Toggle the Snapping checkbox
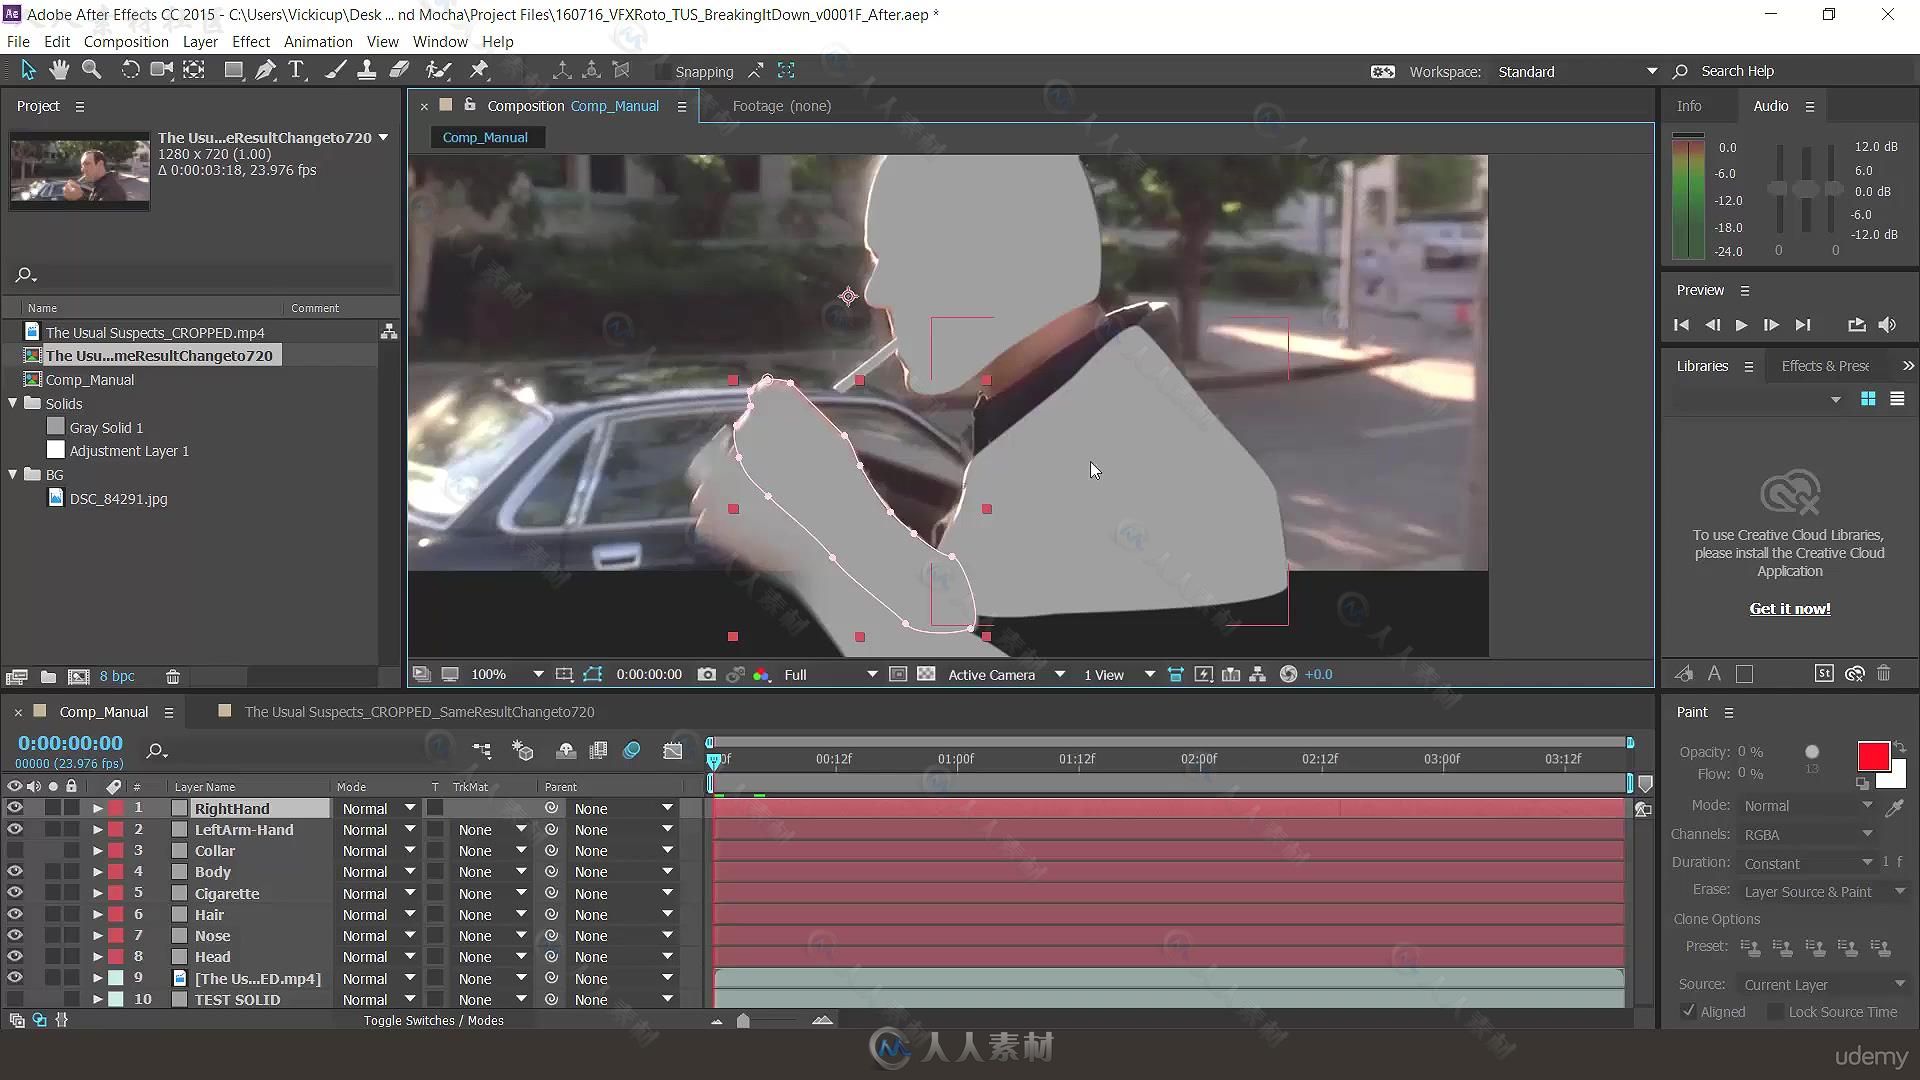 [662, 72]
